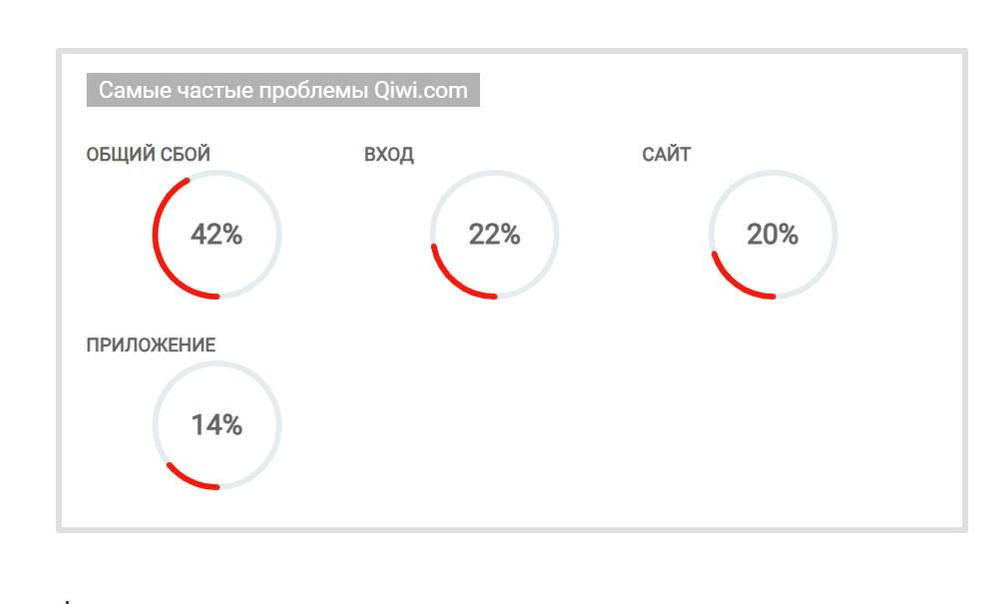Select the "ВХОД" category label
Viewport: 984px width, 604px height.
click(x=389, y=155)
